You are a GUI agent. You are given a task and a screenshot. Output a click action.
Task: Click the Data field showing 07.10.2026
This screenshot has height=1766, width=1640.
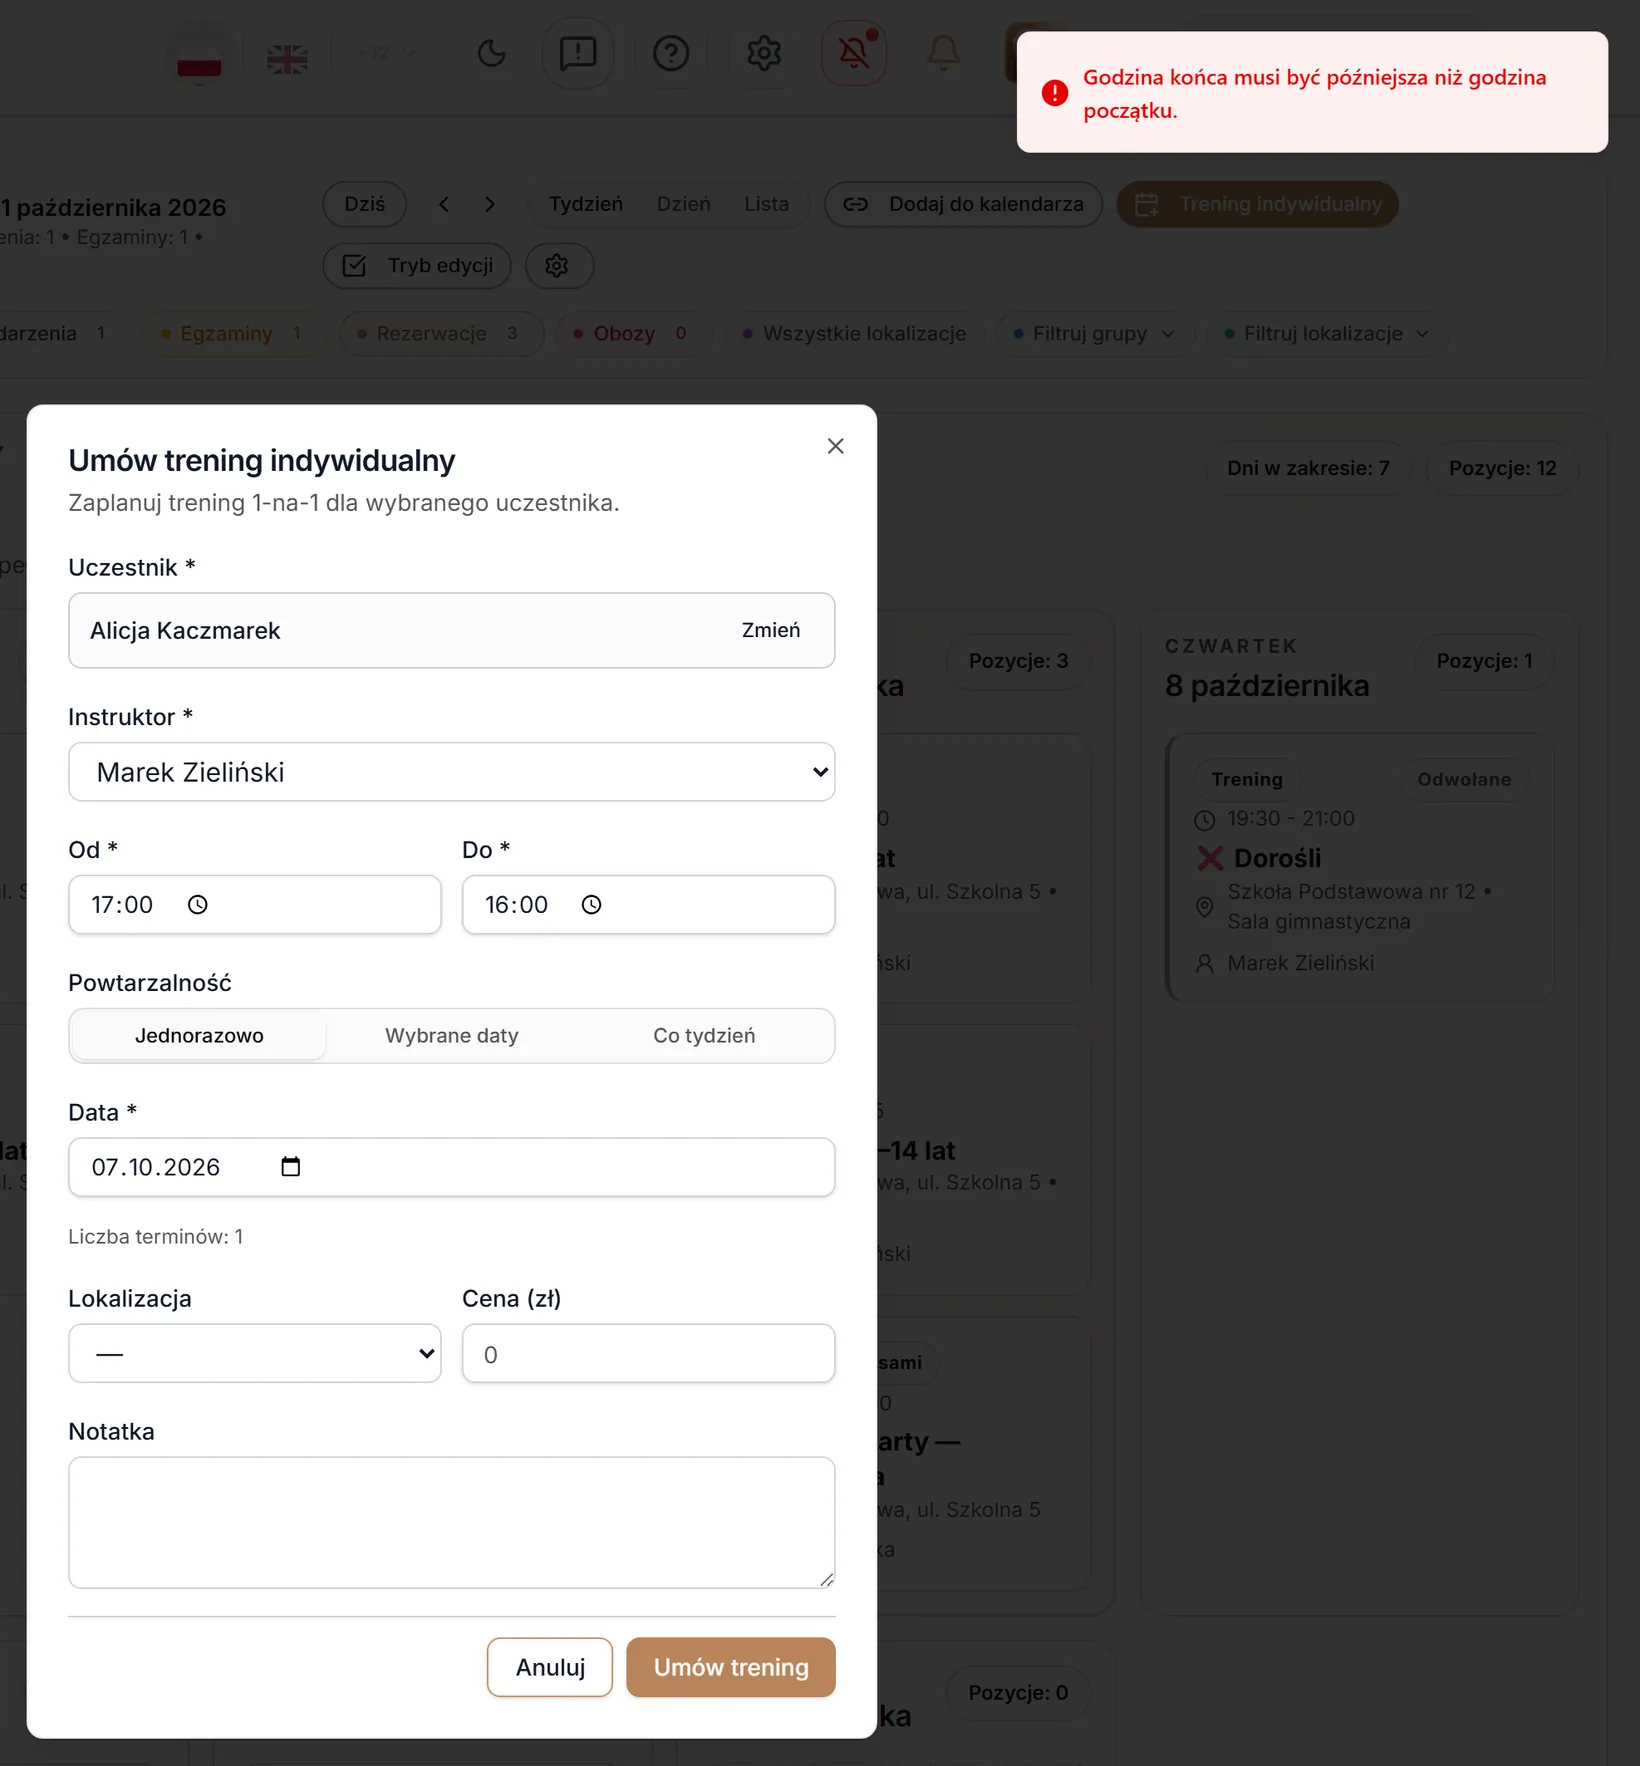tap(452, 1167)
